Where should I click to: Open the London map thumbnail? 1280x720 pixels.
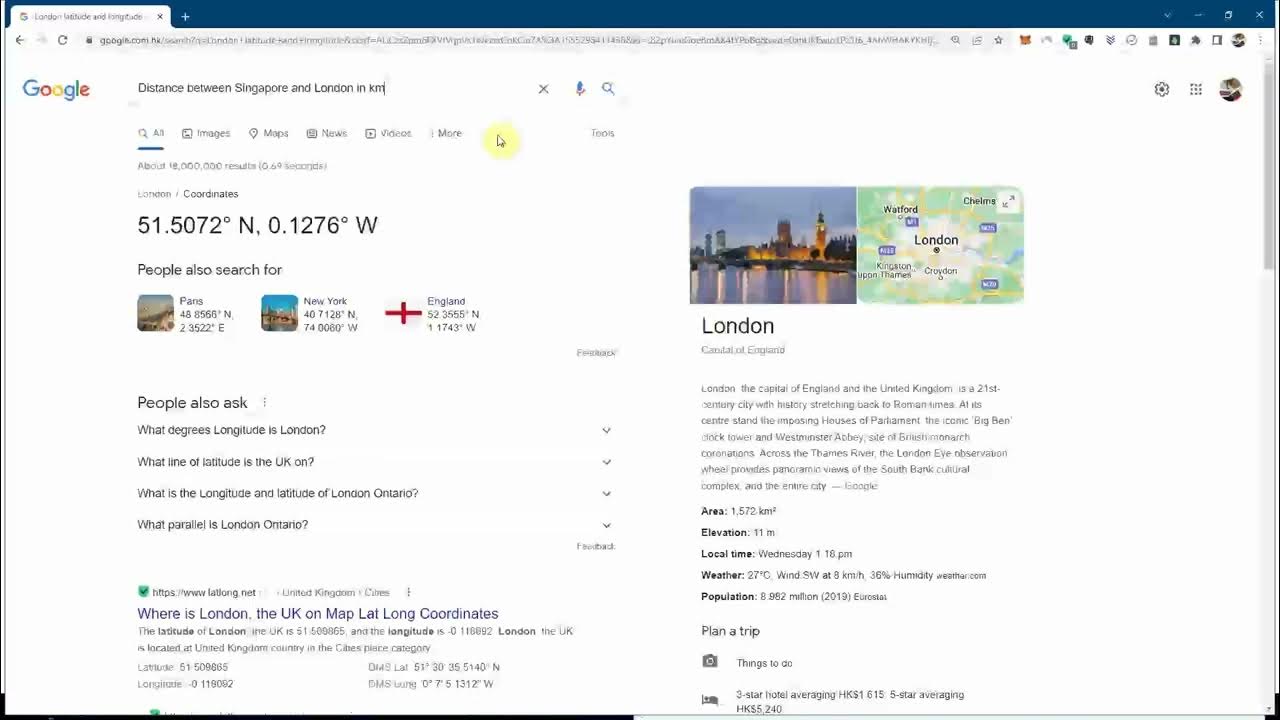pyautogui.click(x=940, y=245)
